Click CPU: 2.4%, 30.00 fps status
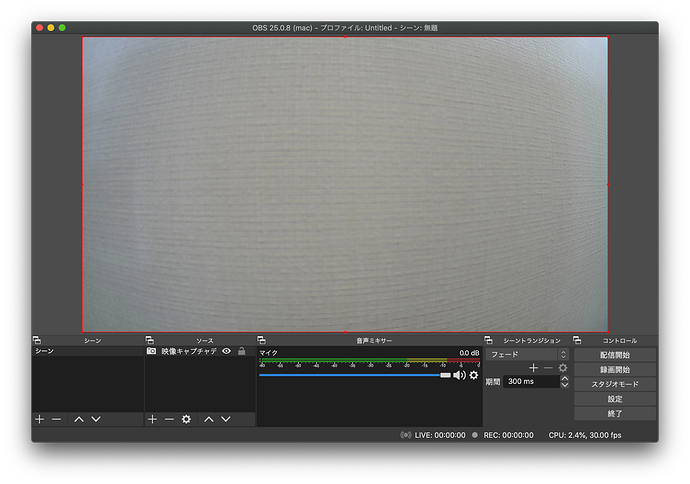The width and height of the screenshot is (690, 484). pos(585,435)
